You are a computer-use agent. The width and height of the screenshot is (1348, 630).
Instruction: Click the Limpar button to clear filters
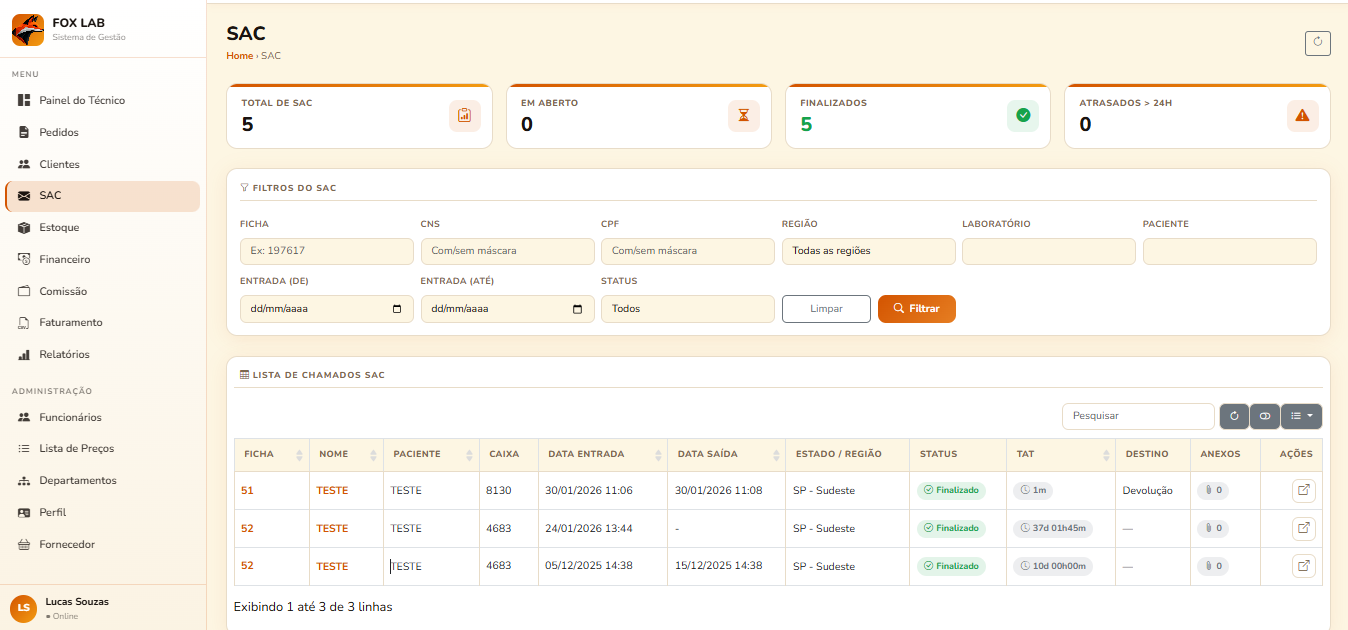click(x=826, y=309)
